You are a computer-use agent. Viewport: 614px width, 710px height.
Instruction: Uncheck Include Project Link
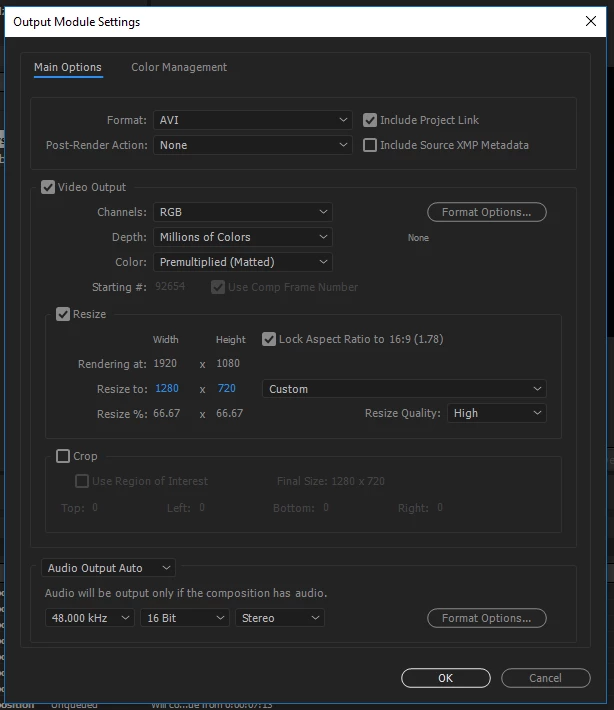pos(370,120)
